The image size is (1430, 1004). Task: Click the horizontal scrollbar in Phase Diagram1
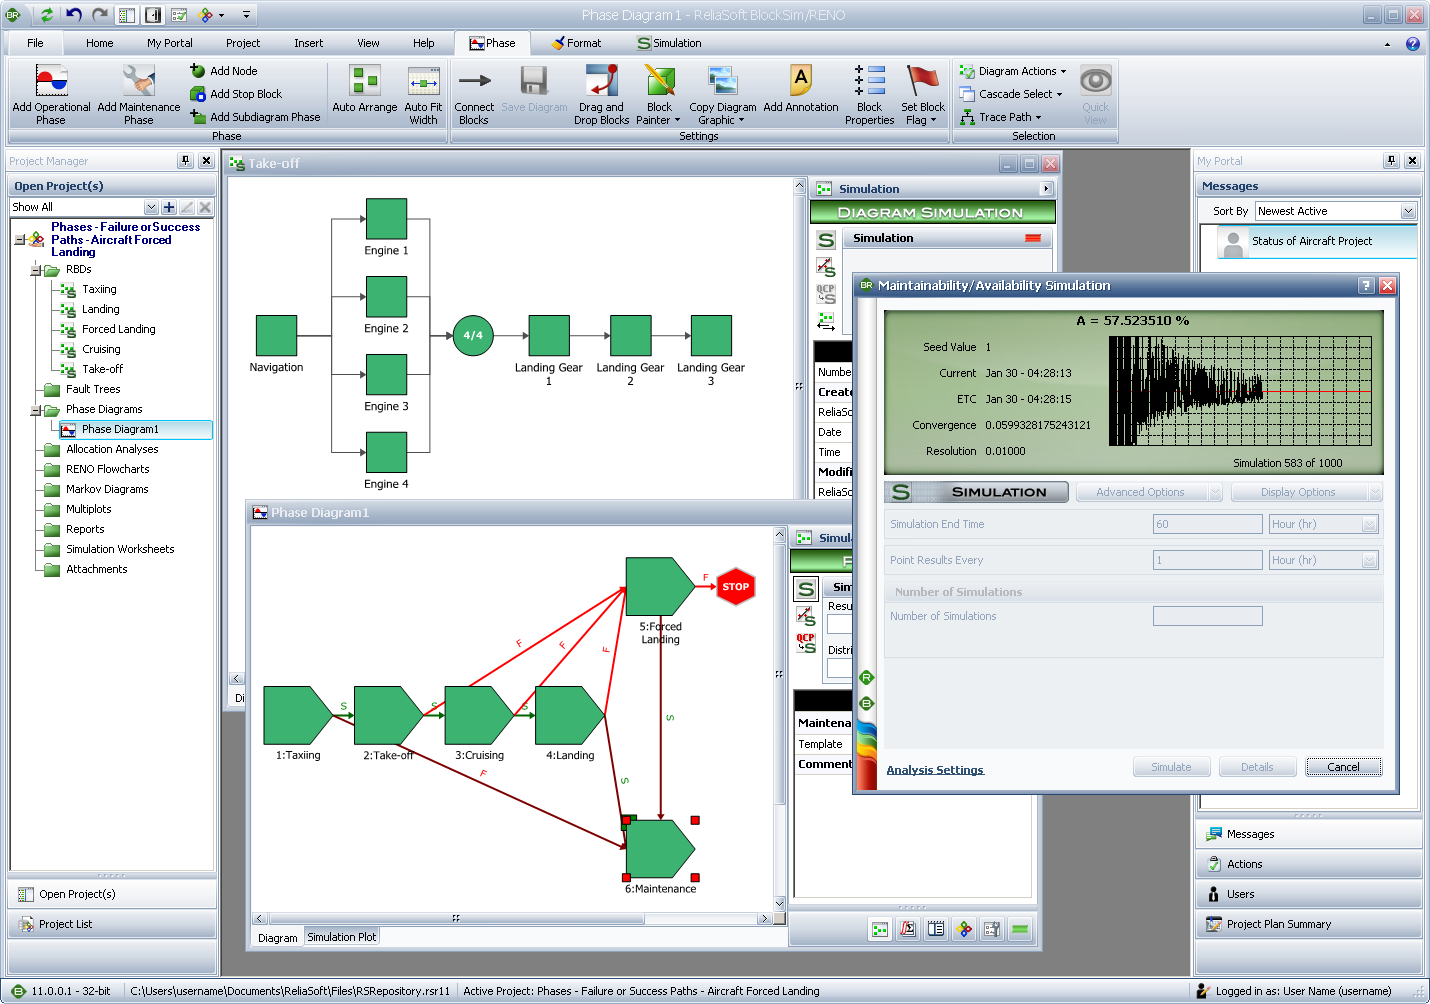(512, 918)
